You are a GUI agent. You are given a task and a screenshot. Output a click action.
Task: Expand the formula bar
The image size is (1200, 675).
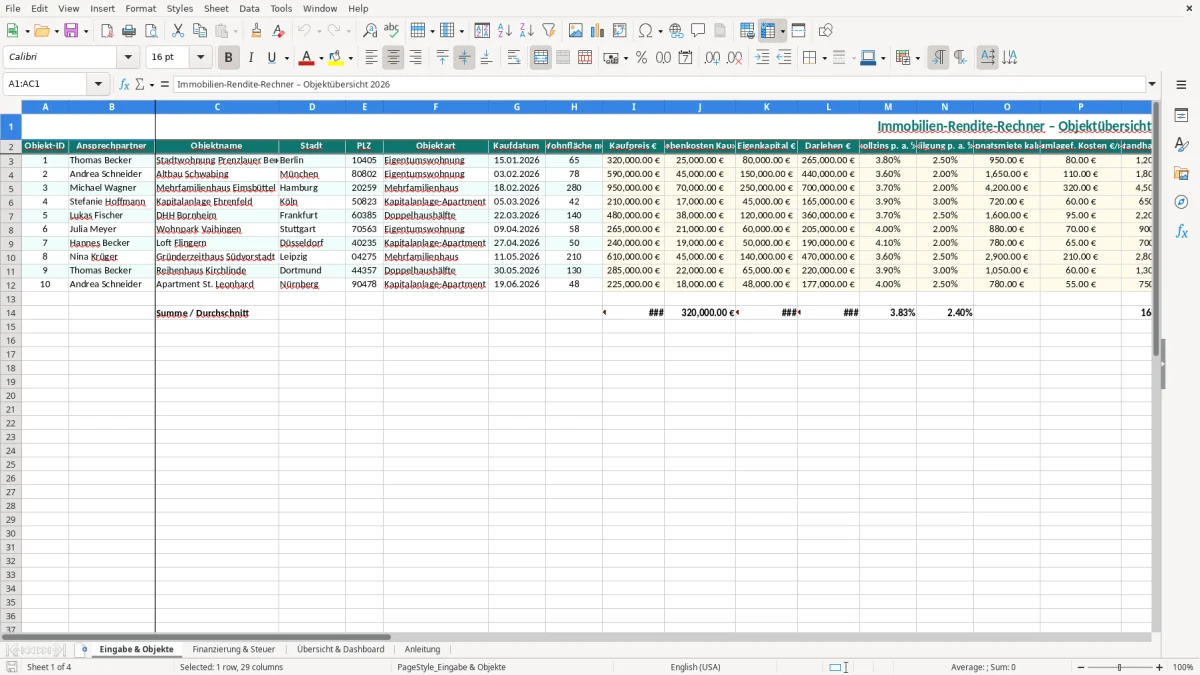pos(1152,84)
